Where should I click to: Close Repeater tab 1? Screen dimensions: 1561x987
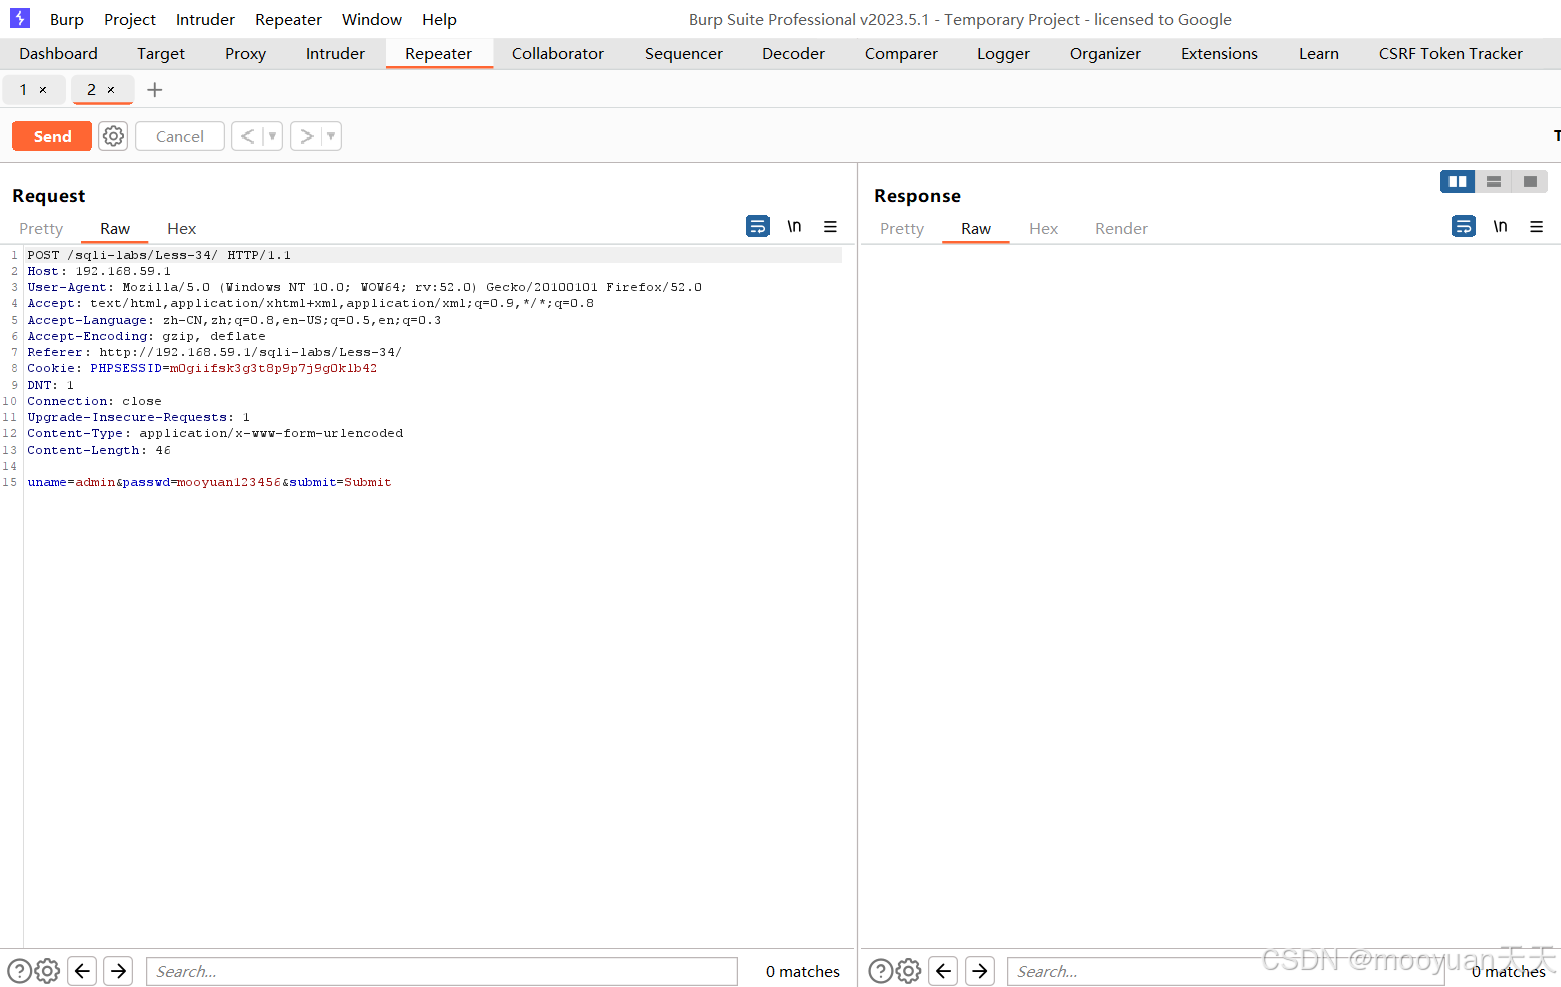[x=43, y=90]
